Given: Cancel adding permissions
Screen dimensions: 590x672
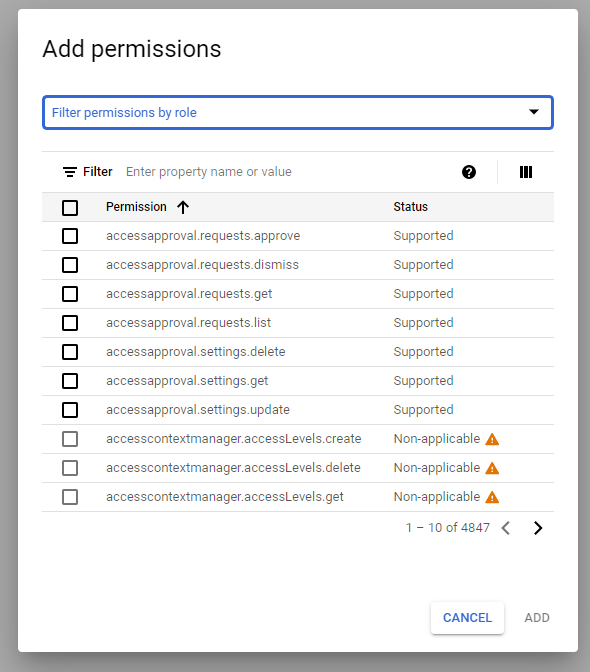Looking at the screenshot, I should tap(467, 618).
